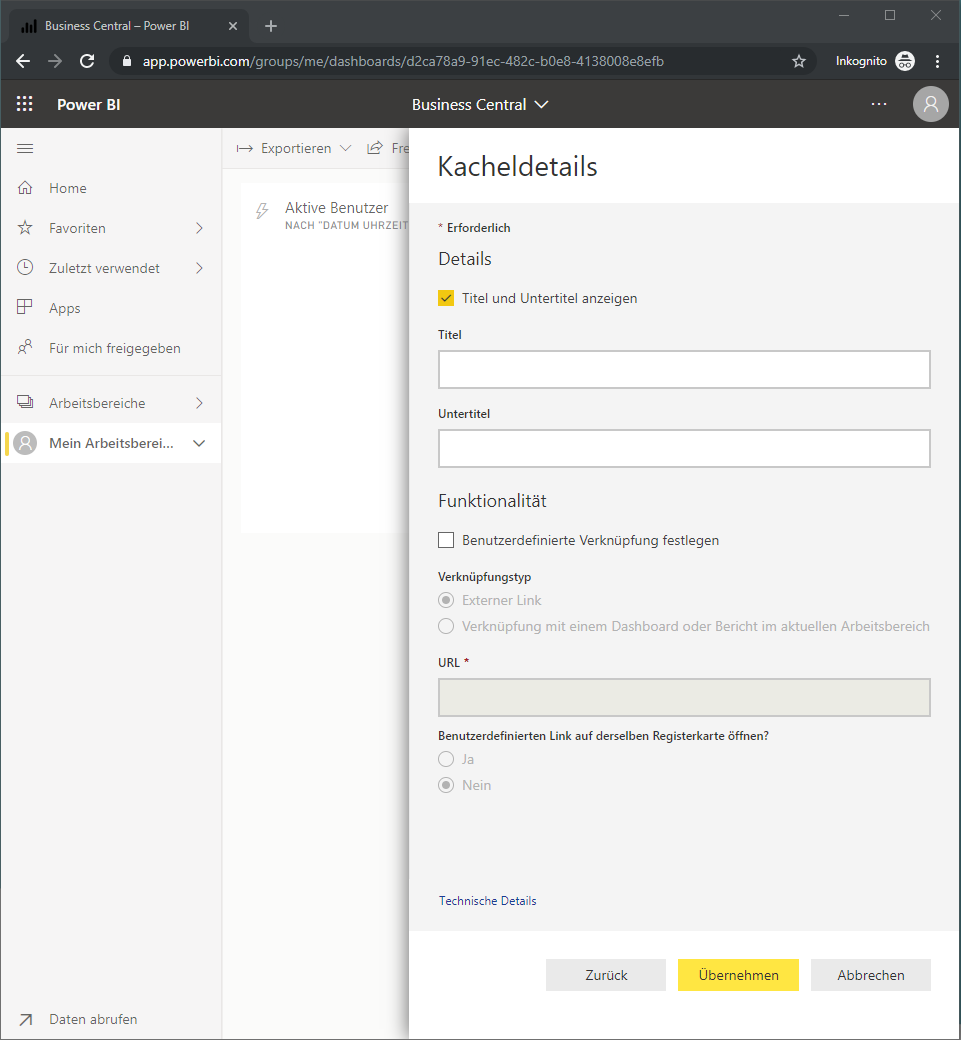Open the Exportieren menu
The image size is (961, 1040).
click(294, 149)
